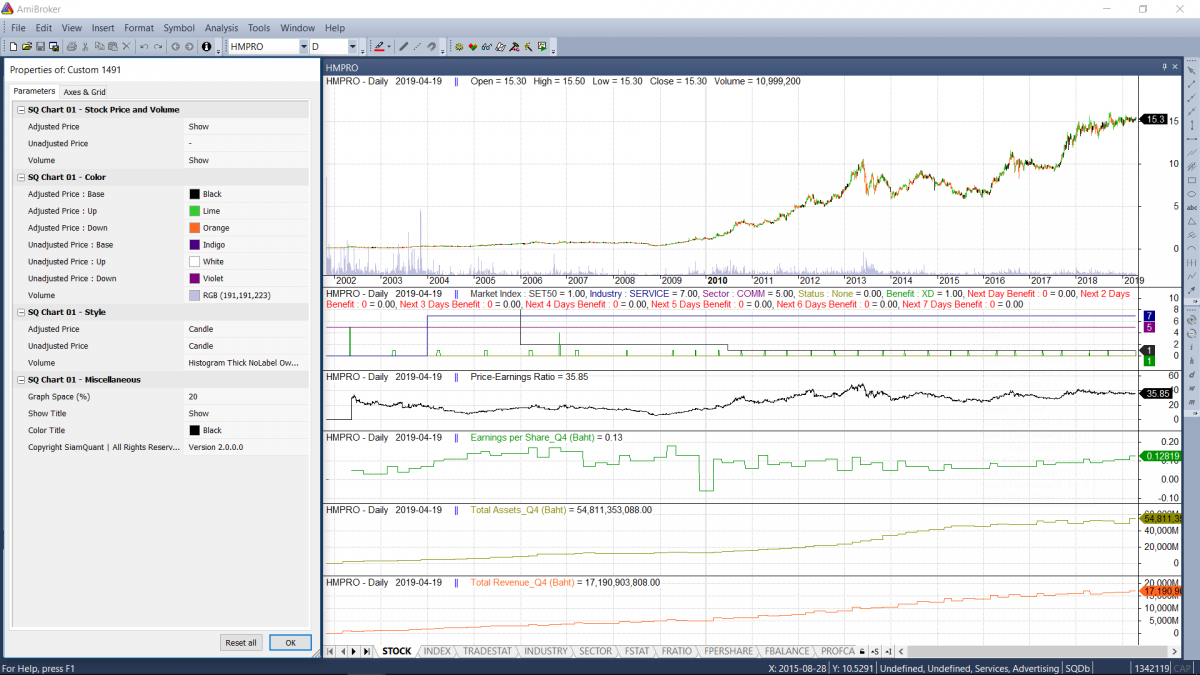Collapse SQ Chart 01 - Style section
This screenshot has width=1200, height=675.
click(20, 312)
